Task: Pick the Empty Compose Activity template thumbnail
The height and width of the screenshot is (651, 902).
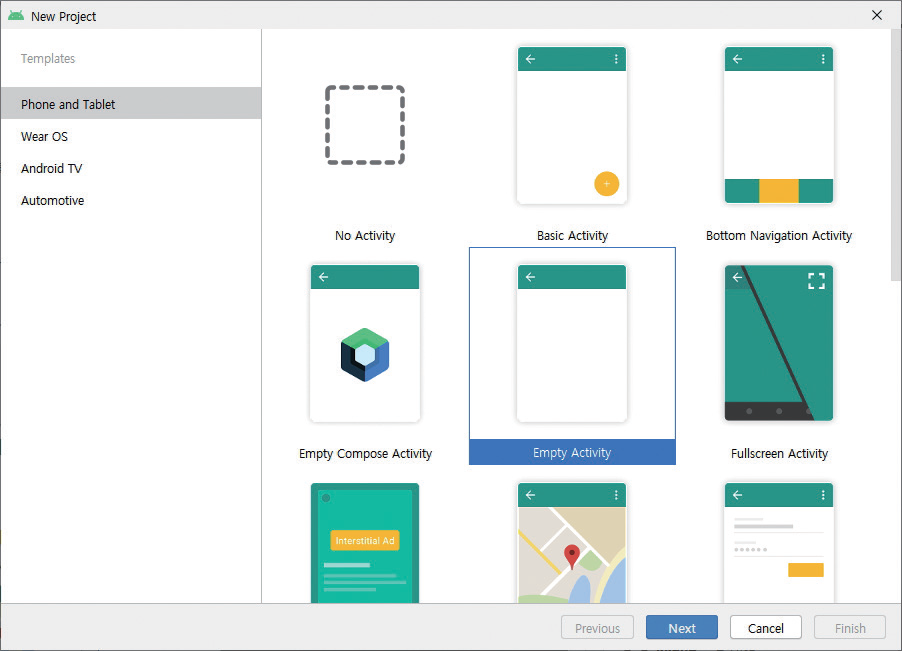Action: (365, 343)
